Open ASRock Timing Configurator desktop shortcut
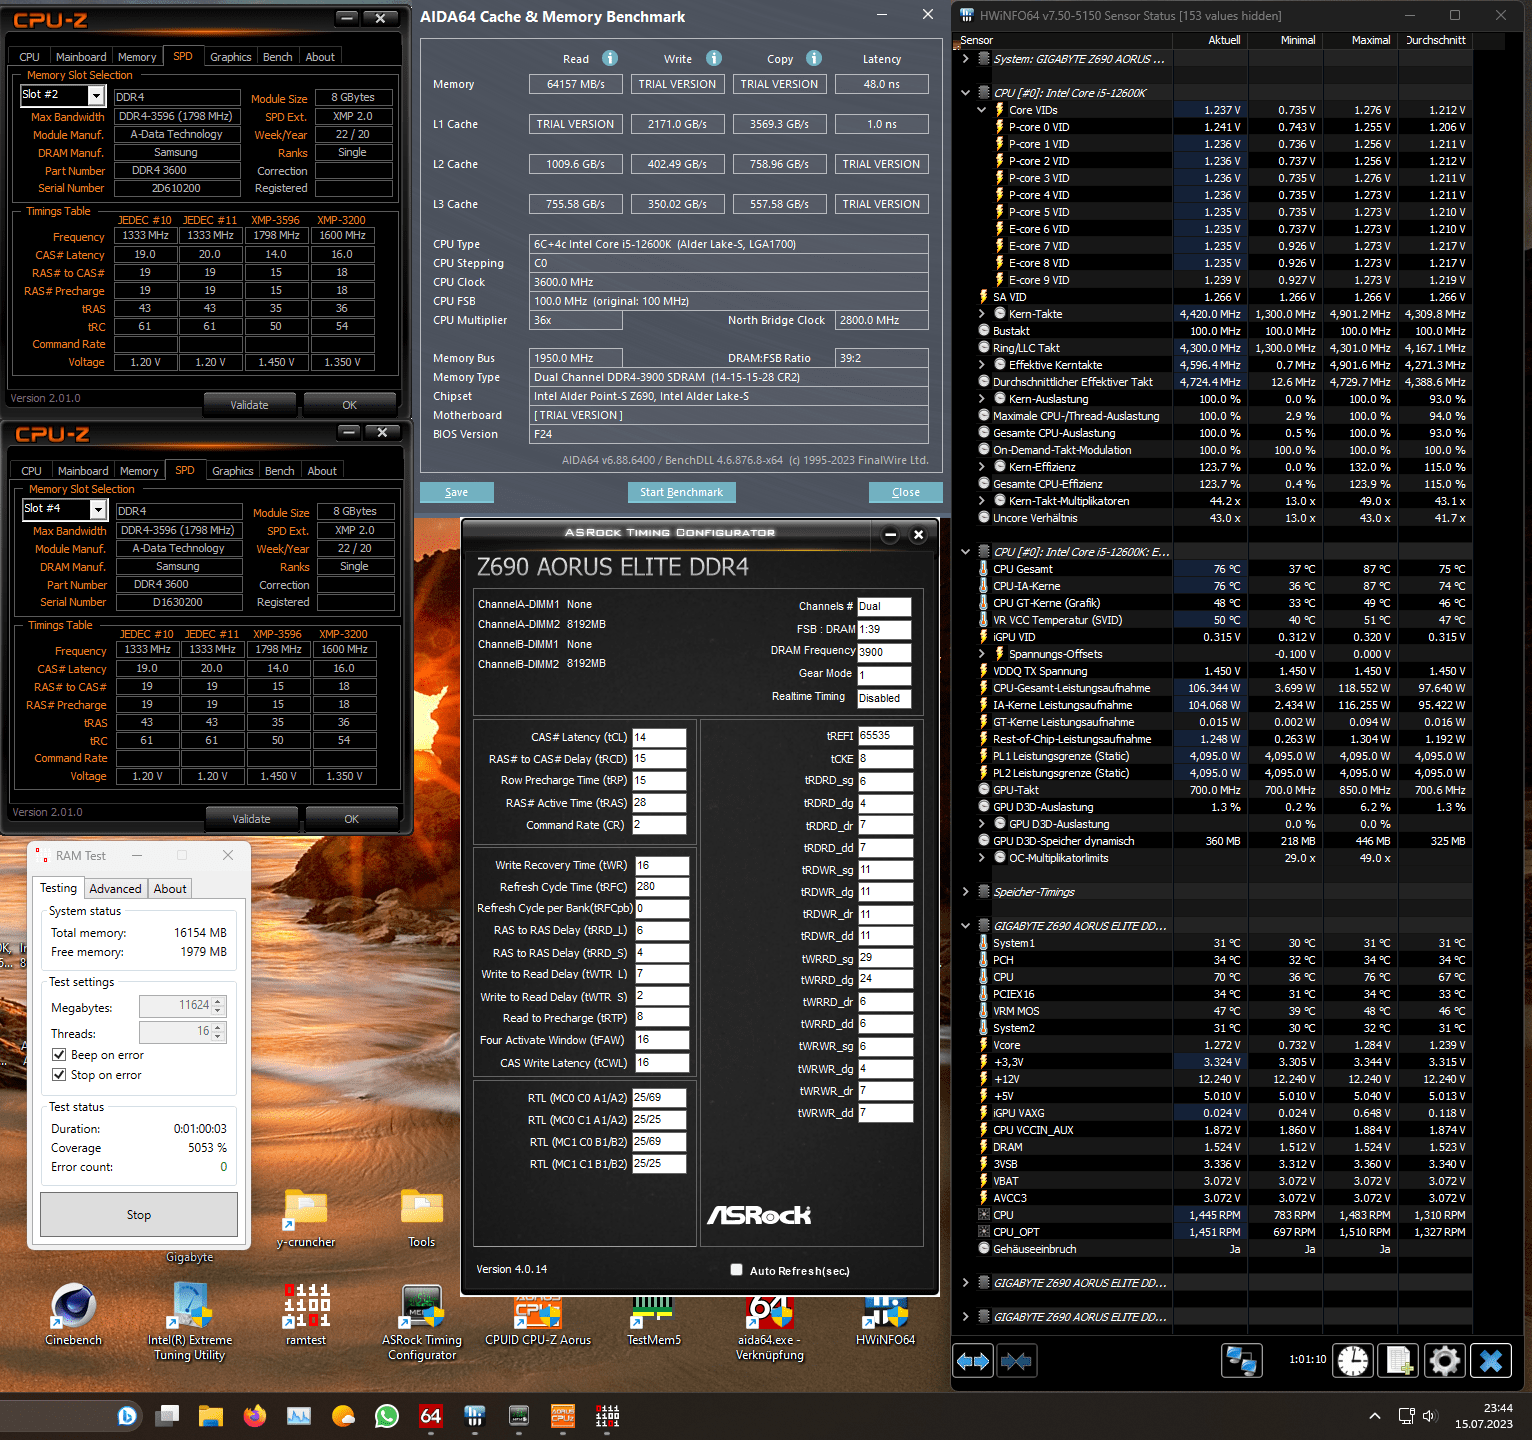 422,1320
